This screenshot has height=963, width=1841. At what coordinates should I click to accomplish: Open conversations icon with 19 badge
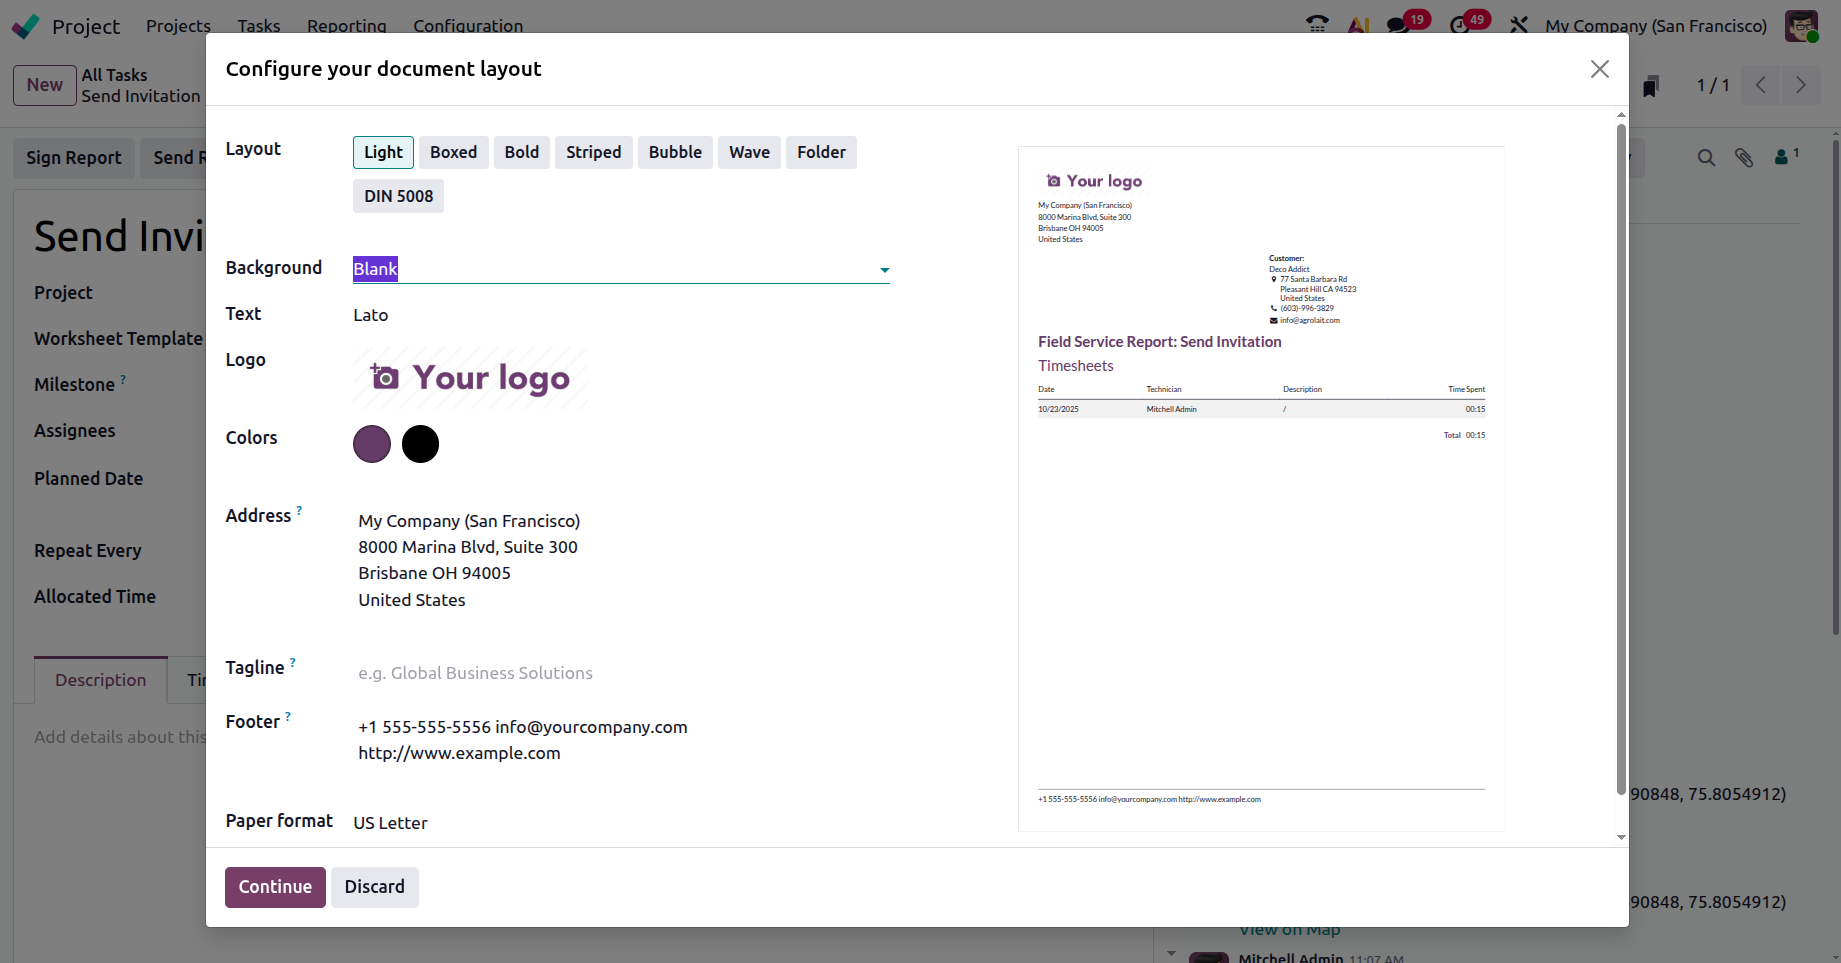(x=1399, y=25)
